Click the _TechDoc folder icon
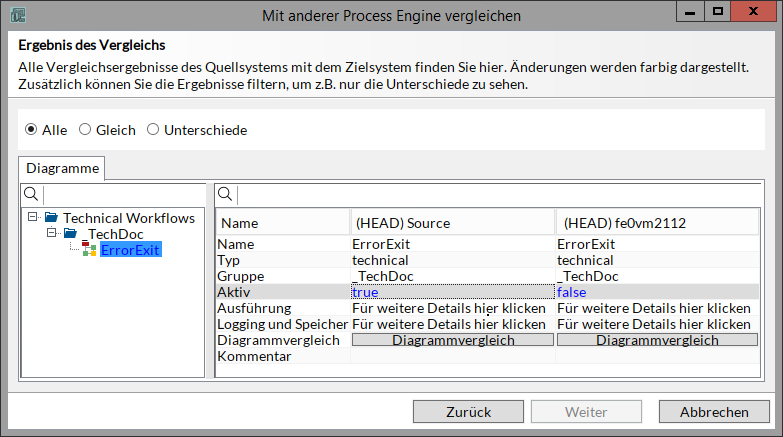Screen dimensions: 783x437 point(70,233)
